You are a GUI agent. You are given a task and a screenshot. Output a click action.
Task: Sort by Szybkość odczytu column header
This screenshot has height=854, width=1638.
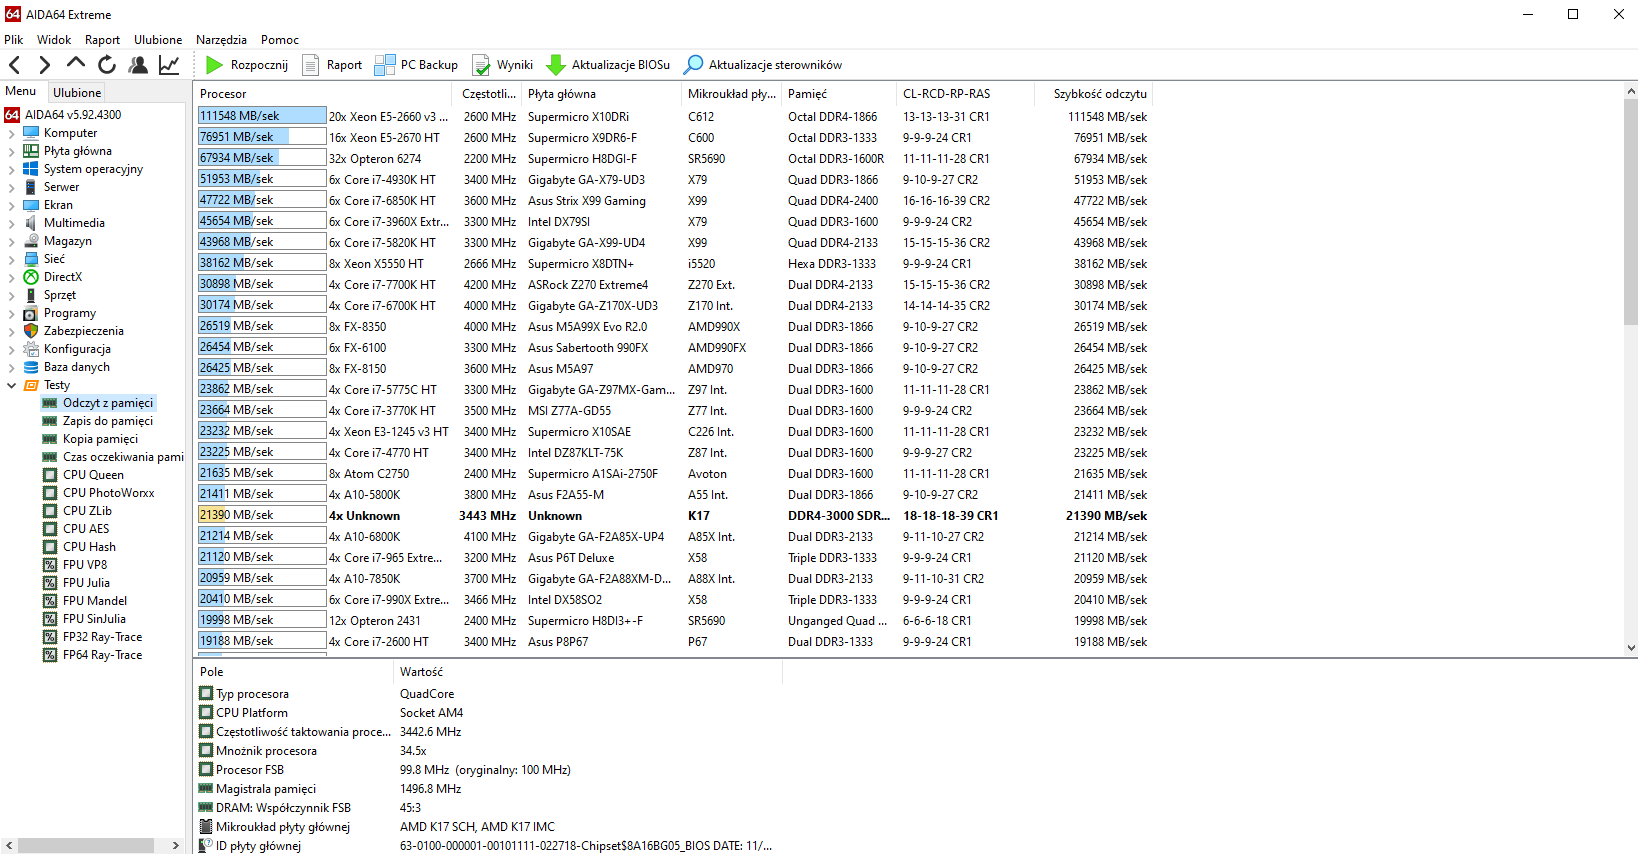click(x=1099, y=94)
